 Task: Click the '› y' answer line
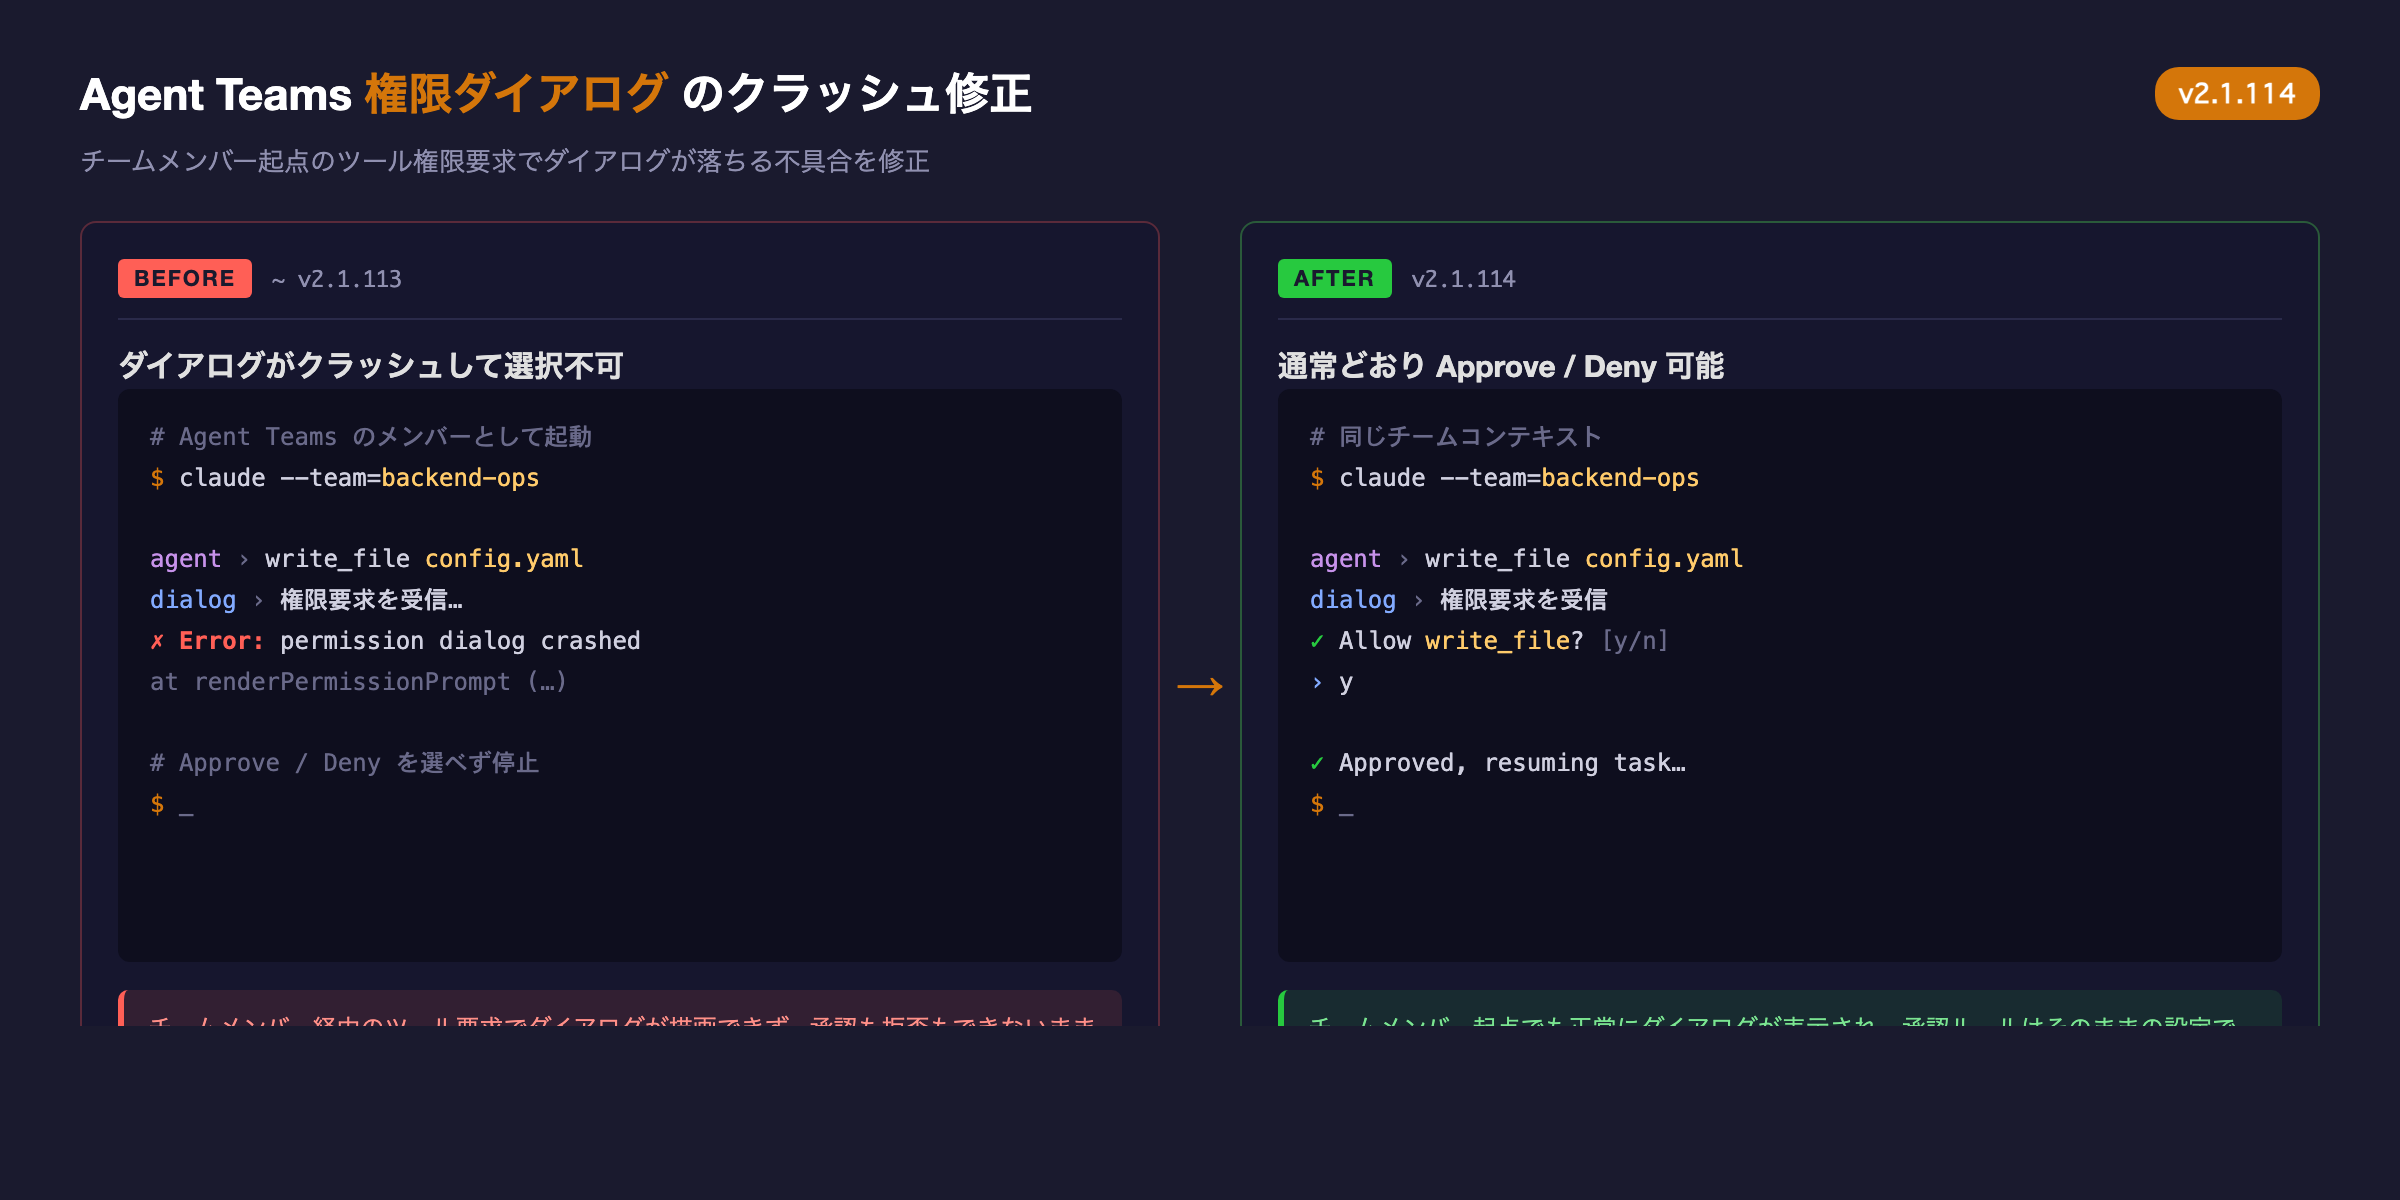point(1331,682)
